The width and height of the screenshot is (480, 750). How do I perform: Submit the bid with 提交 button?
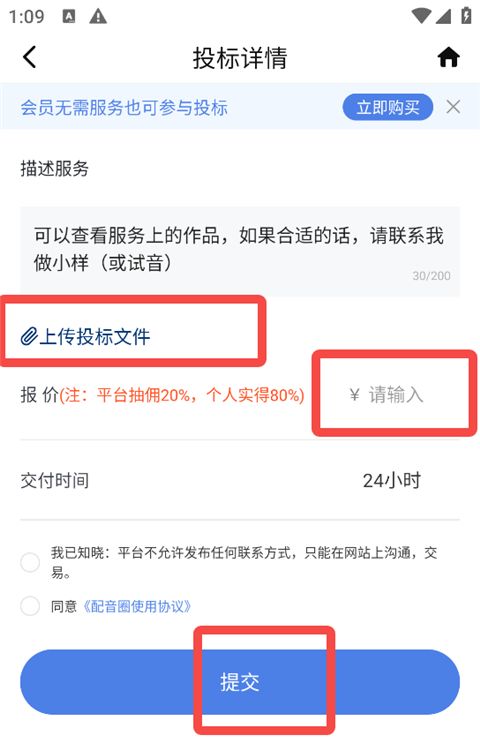tap(240, 682)
